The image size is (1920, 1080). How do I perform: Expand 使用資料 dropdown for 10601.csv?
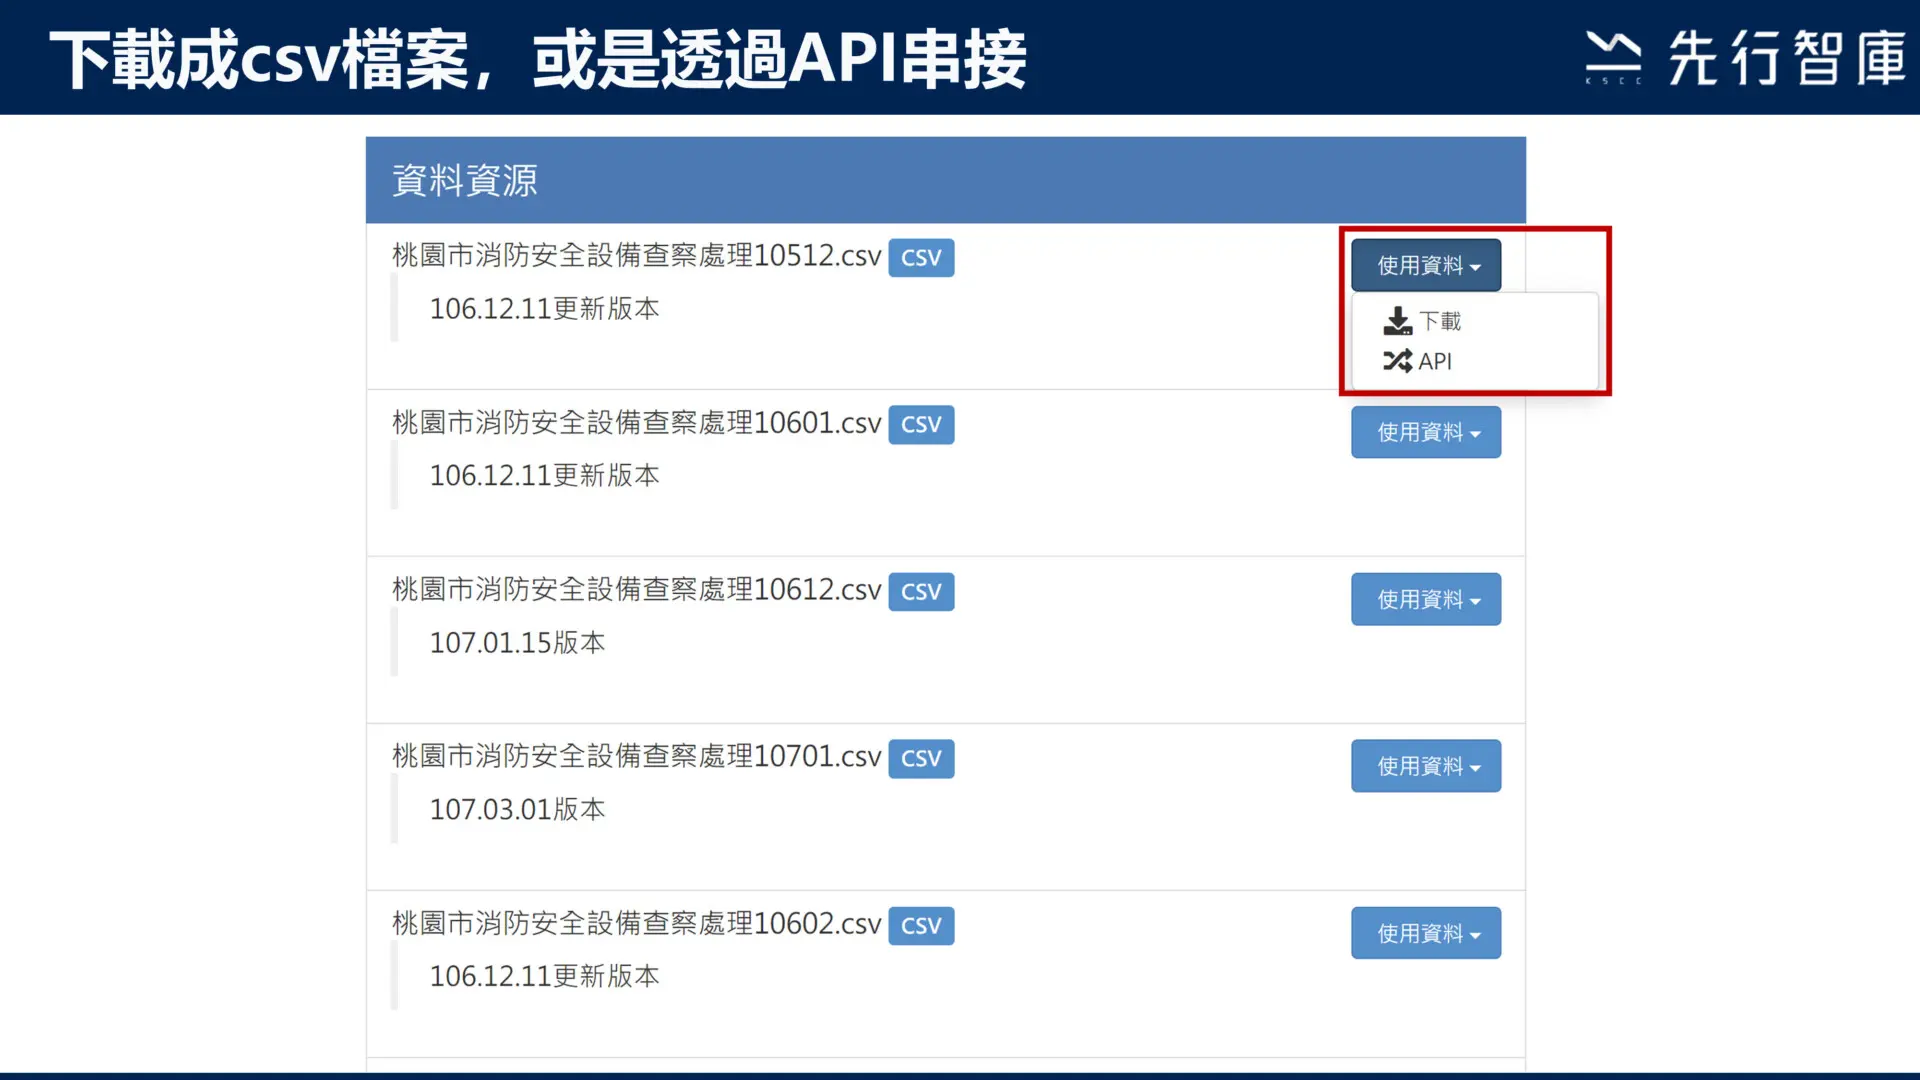pyautogui.click(x=1426, y=432)
